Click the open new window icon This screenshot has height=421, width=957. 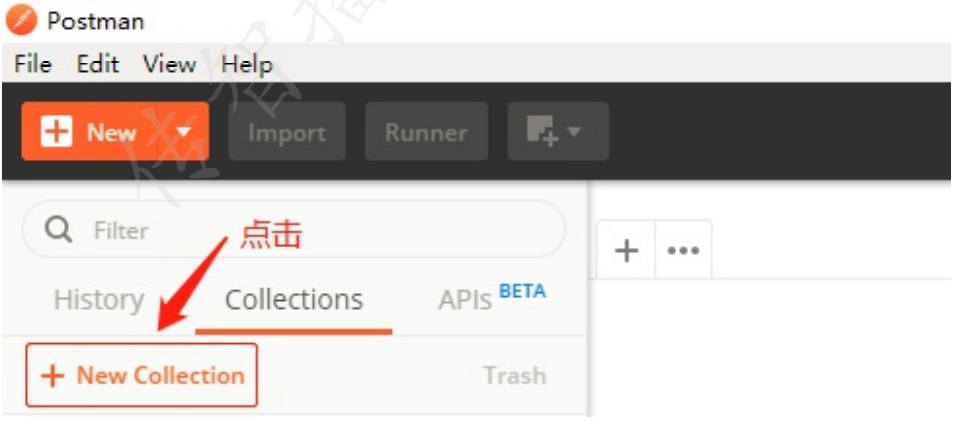[x=541, y=132]
